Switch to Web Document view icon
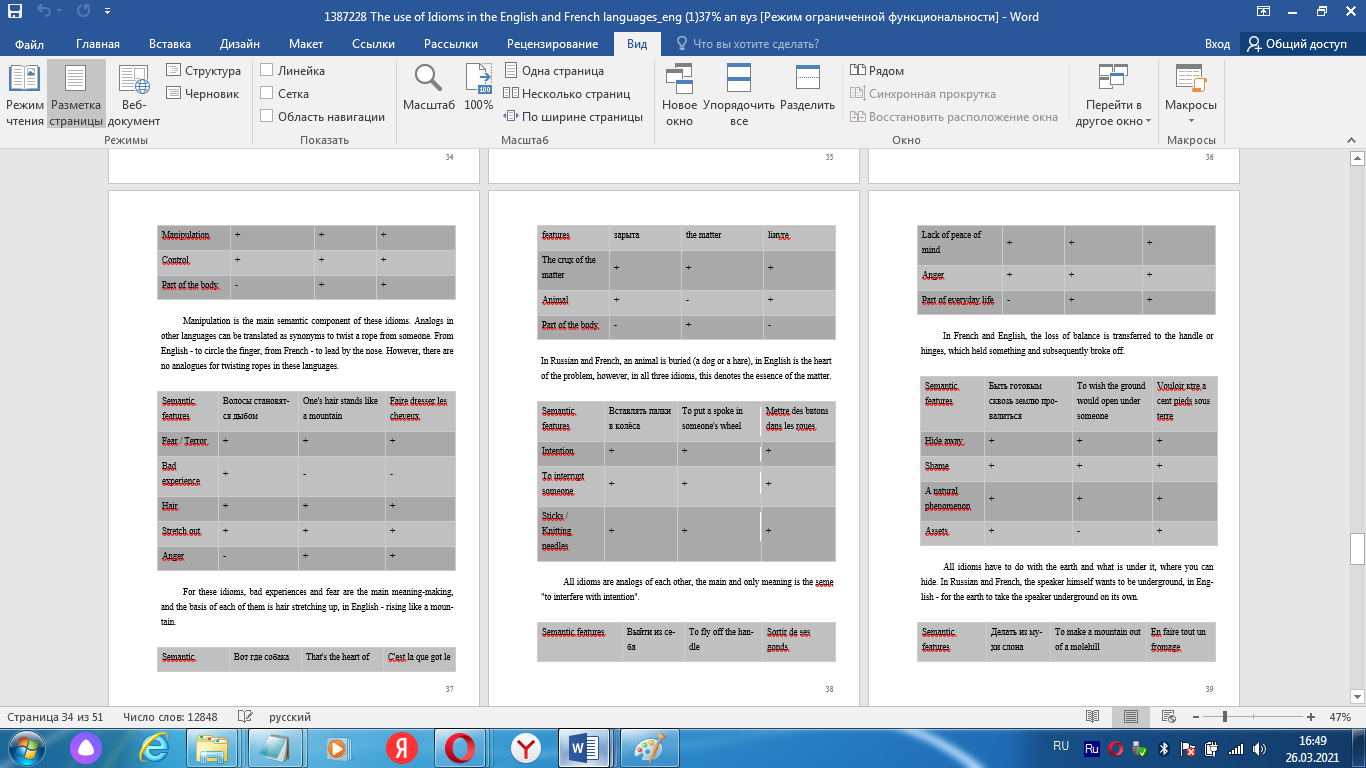 tap(133, 95)
